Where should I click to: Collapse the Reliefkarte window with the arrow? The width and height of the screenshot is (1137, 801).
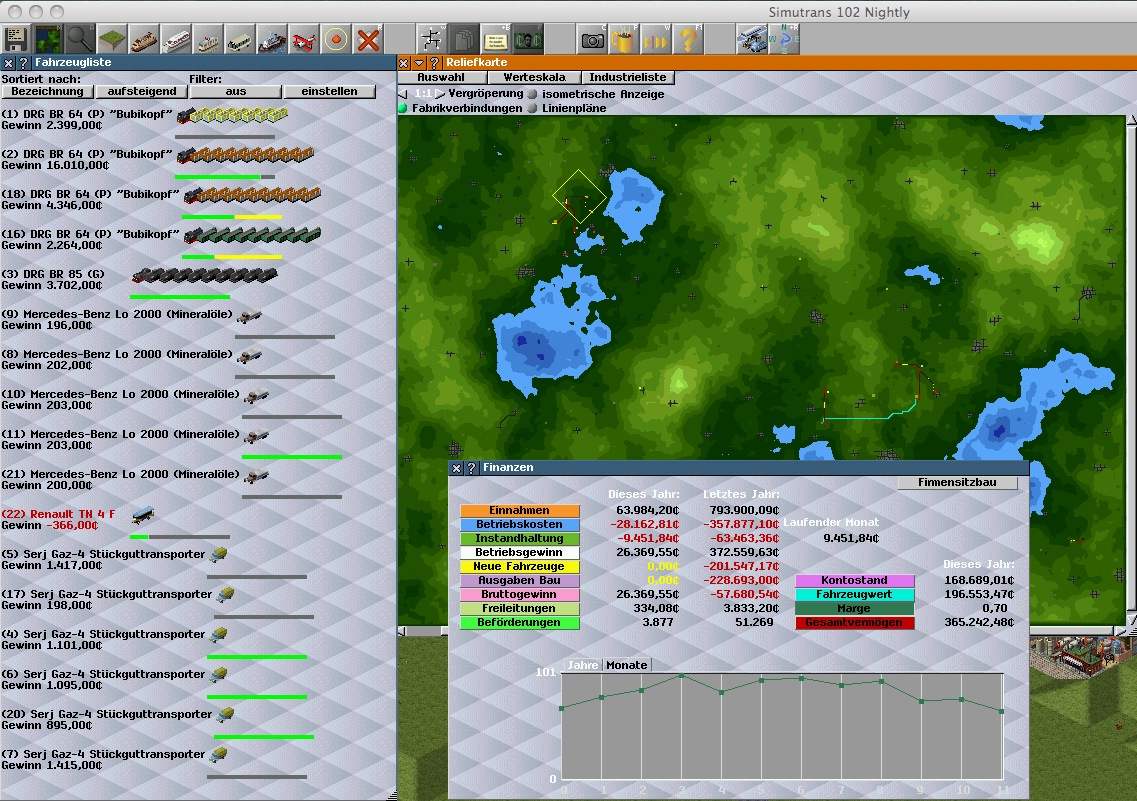coord(420,62)
